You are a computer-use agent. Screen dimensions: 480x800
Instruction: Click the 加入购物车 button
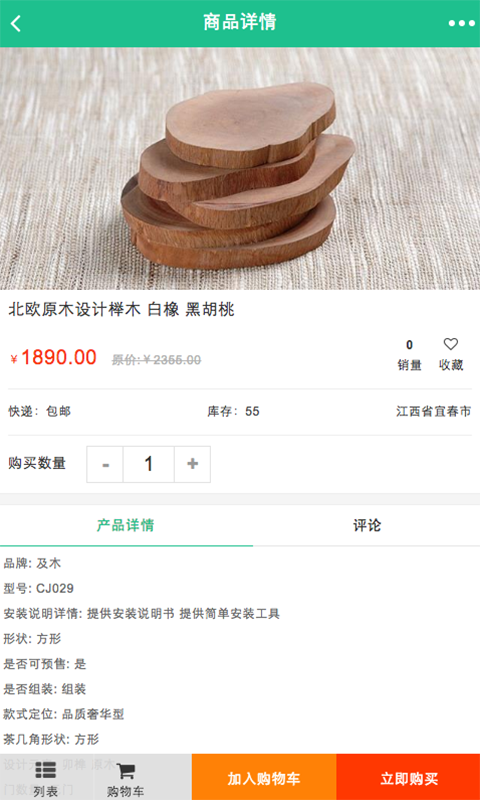[x=264, y=777]
